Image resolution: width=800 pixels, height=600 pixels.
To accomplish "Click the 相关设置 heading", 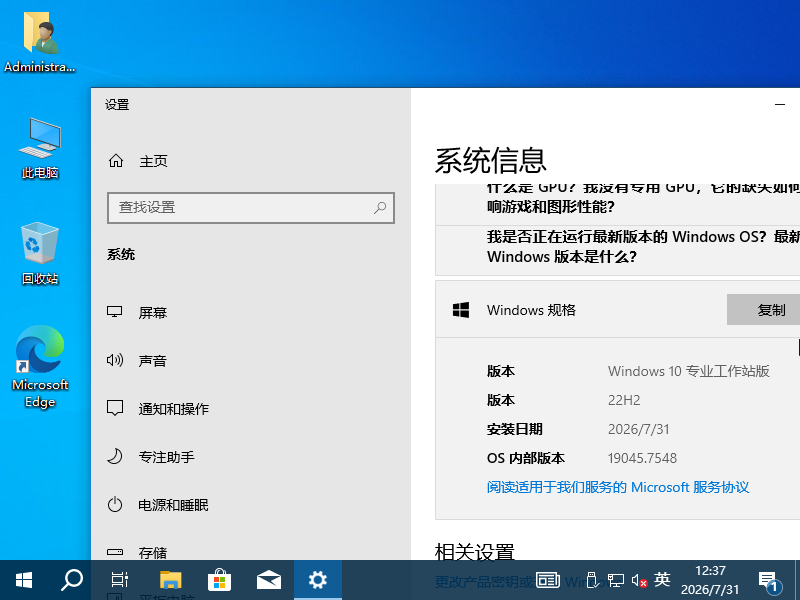I will tap(474, 552).
